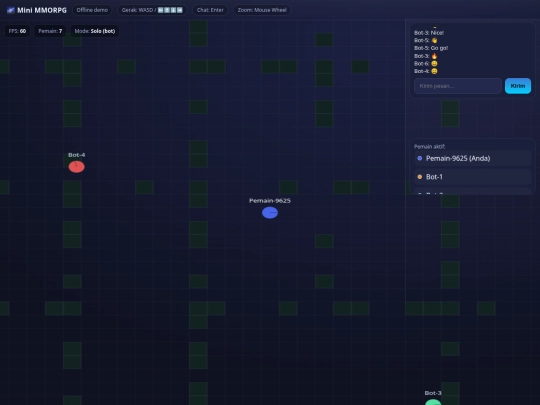Click the Mini MMORPG title
Screen dimensions: 540x405
point(42,10)
